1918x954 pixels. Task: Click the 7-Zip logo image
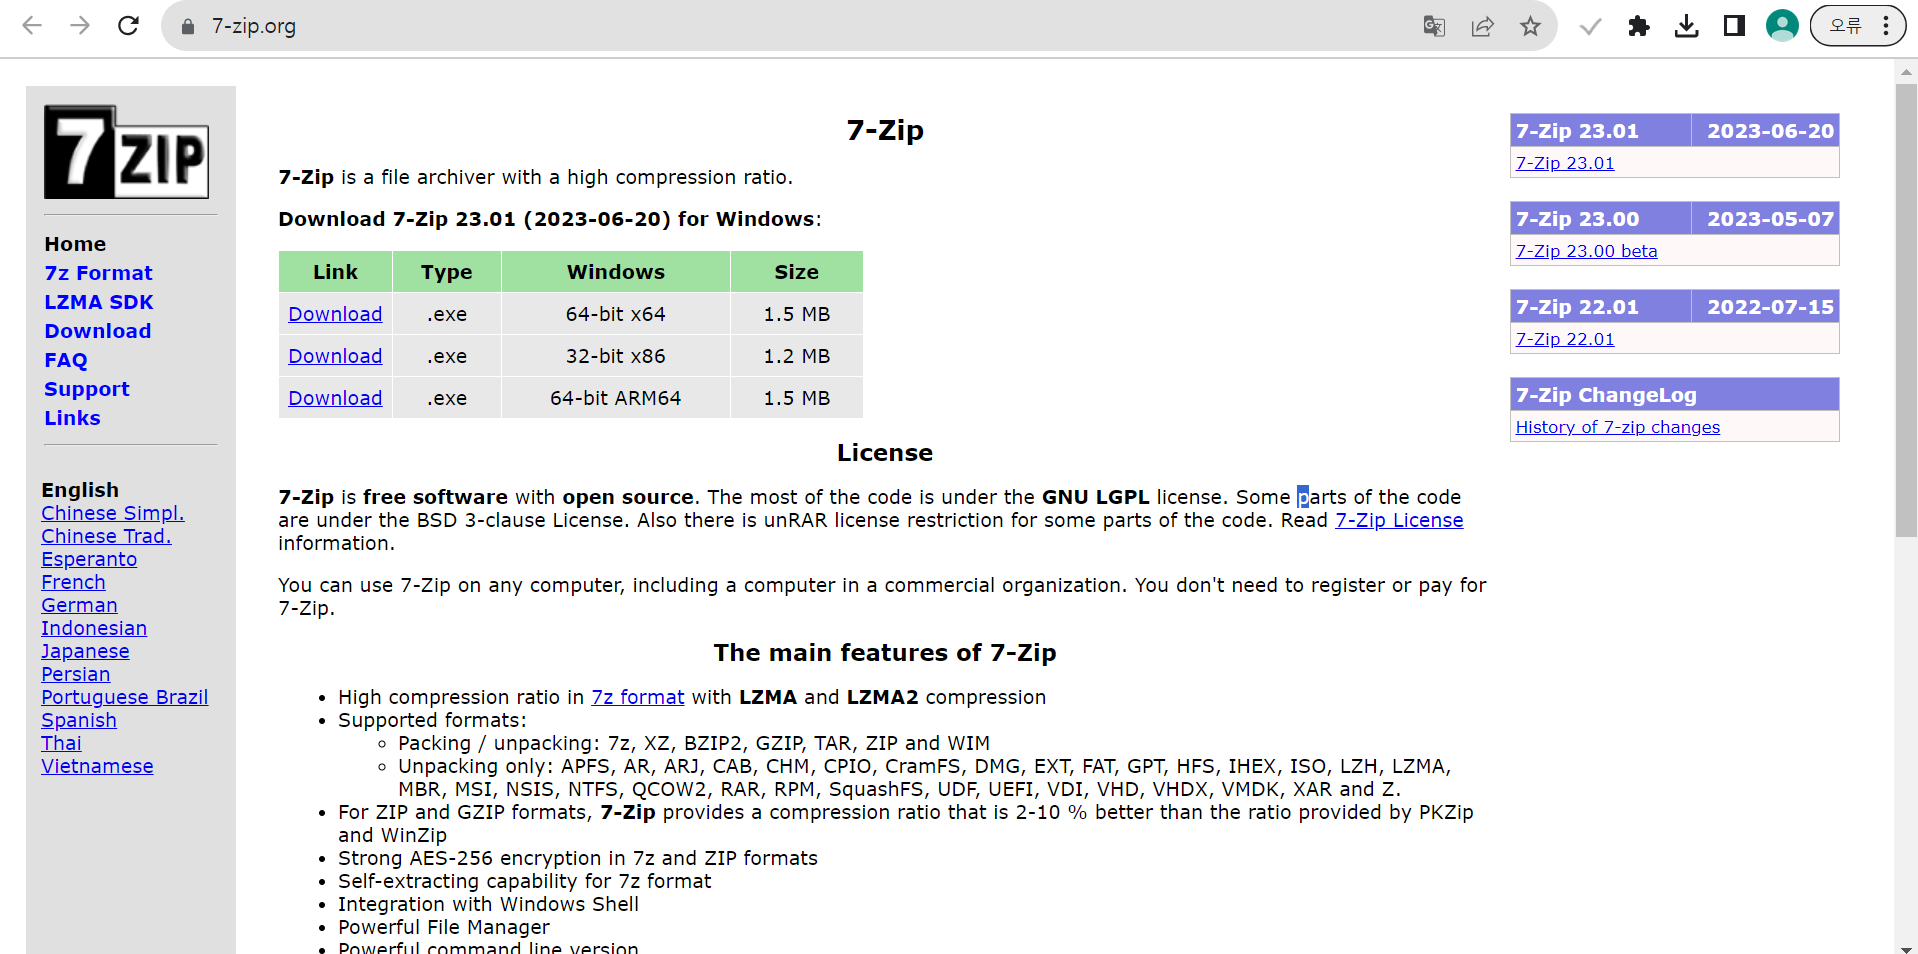click(126, 152)
